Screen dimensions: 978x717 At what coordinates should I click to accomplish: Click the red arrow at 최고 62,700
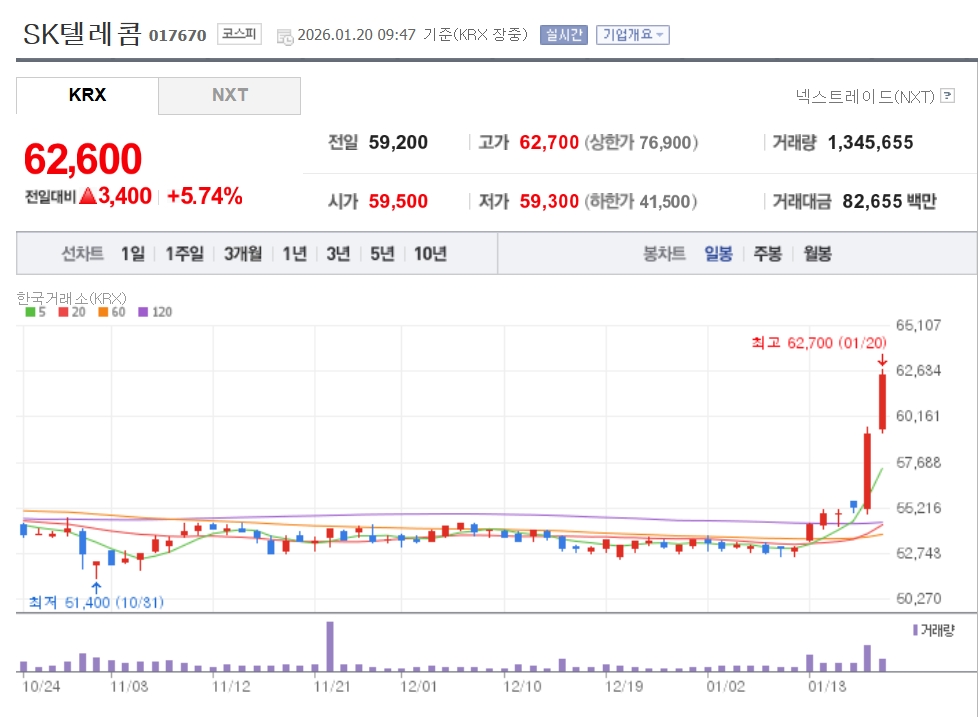881,360
